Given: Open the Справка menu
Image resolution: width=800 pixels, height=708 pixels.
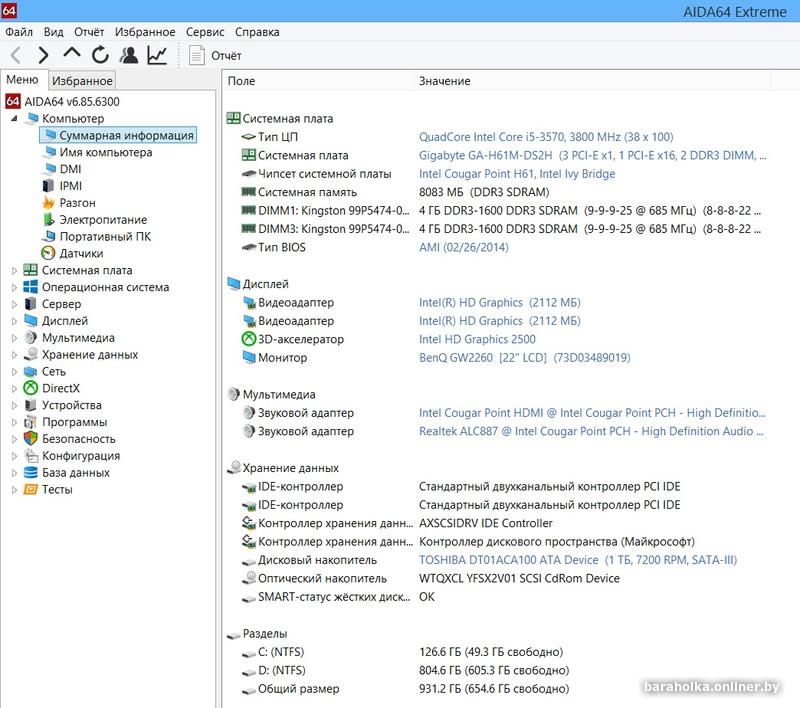Looking at the screenshot, I should coord(257,32).
